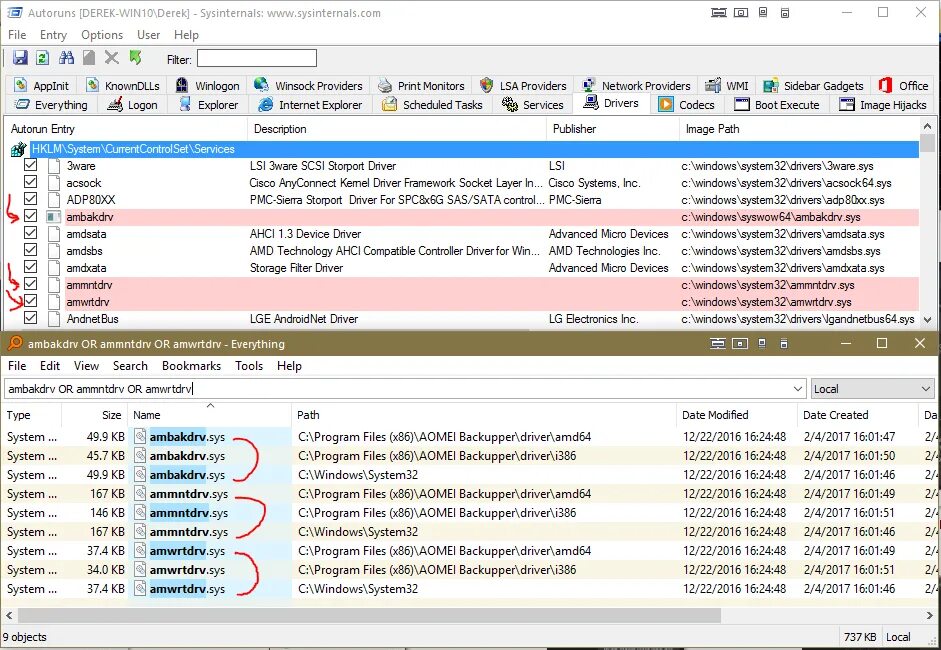Screen dimensions: 941x650
Task: Open the Print Monitors tab
Action: pyautogui.click(x=422, y=85)
